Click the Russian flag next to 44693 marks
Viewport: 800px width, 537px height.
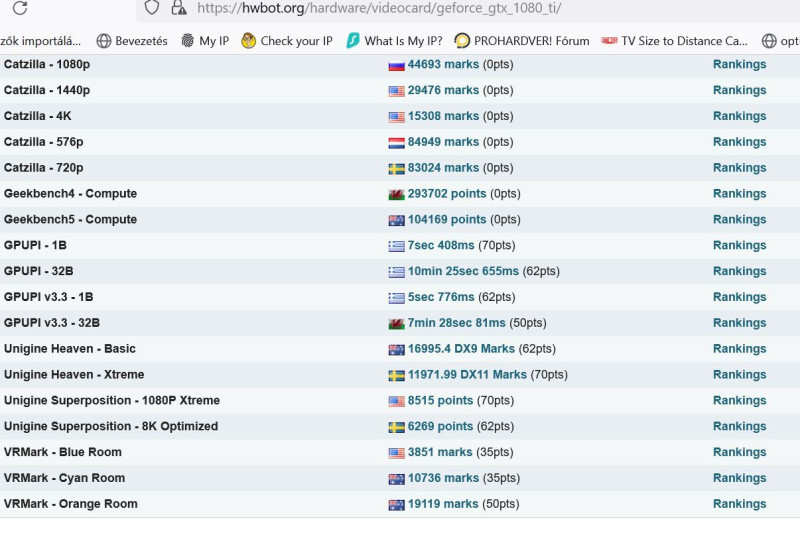[396, 65]
